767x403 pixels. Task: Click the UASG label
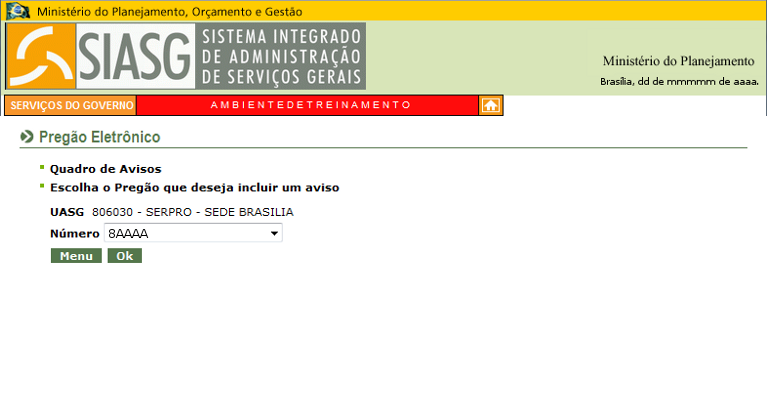point(67,212)
